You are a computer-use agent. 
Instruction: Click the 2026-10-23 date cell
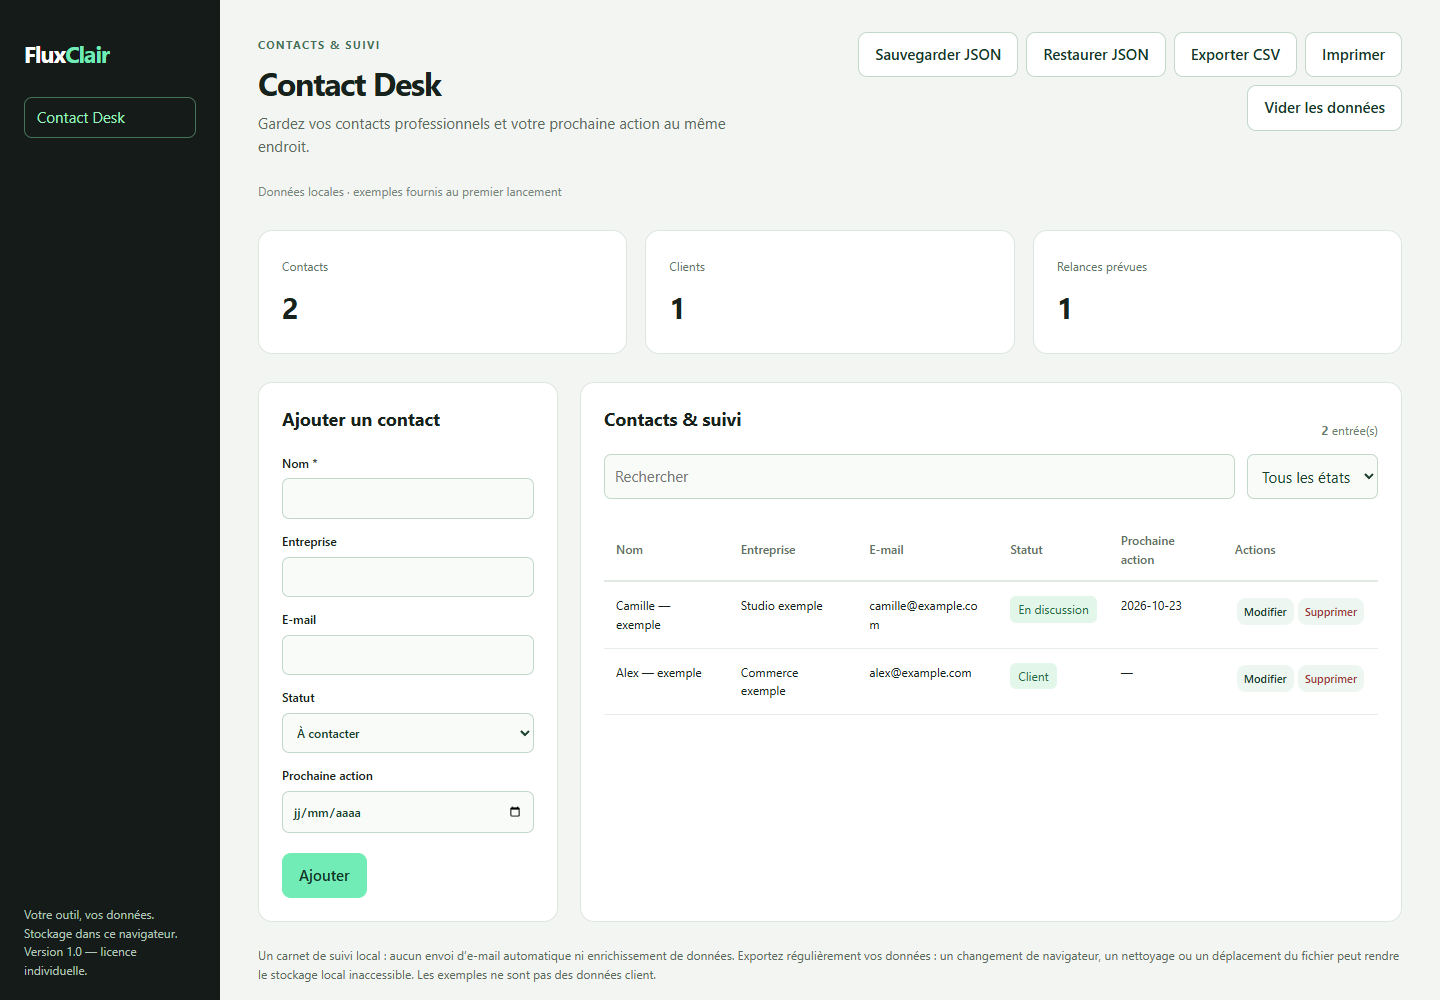pos(1151,606)
